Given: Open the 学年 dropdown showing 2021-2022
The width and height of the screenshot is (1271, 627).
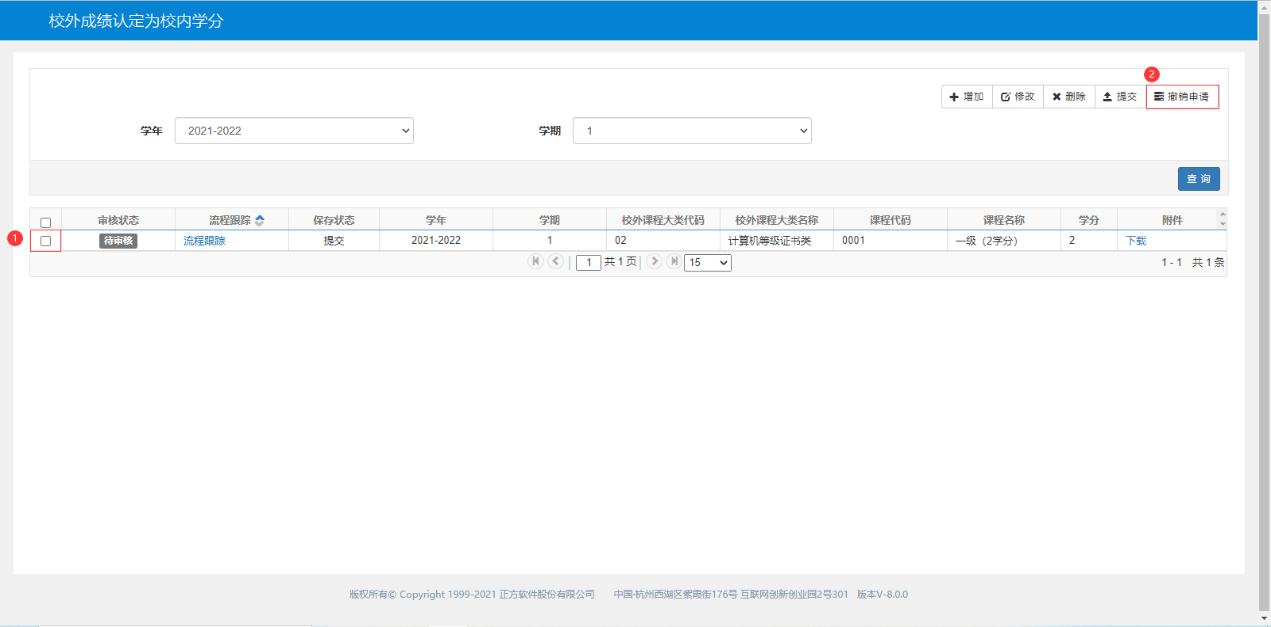Looking at the screenshot, I should click(294, 131).
